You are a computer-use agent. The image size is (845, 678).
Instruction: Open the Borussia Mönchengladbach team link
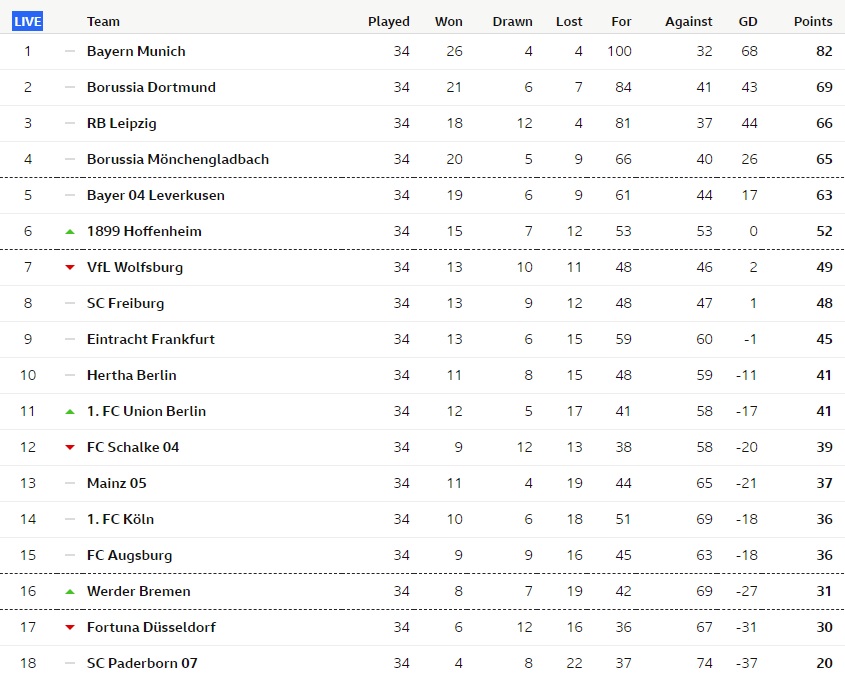178,160
